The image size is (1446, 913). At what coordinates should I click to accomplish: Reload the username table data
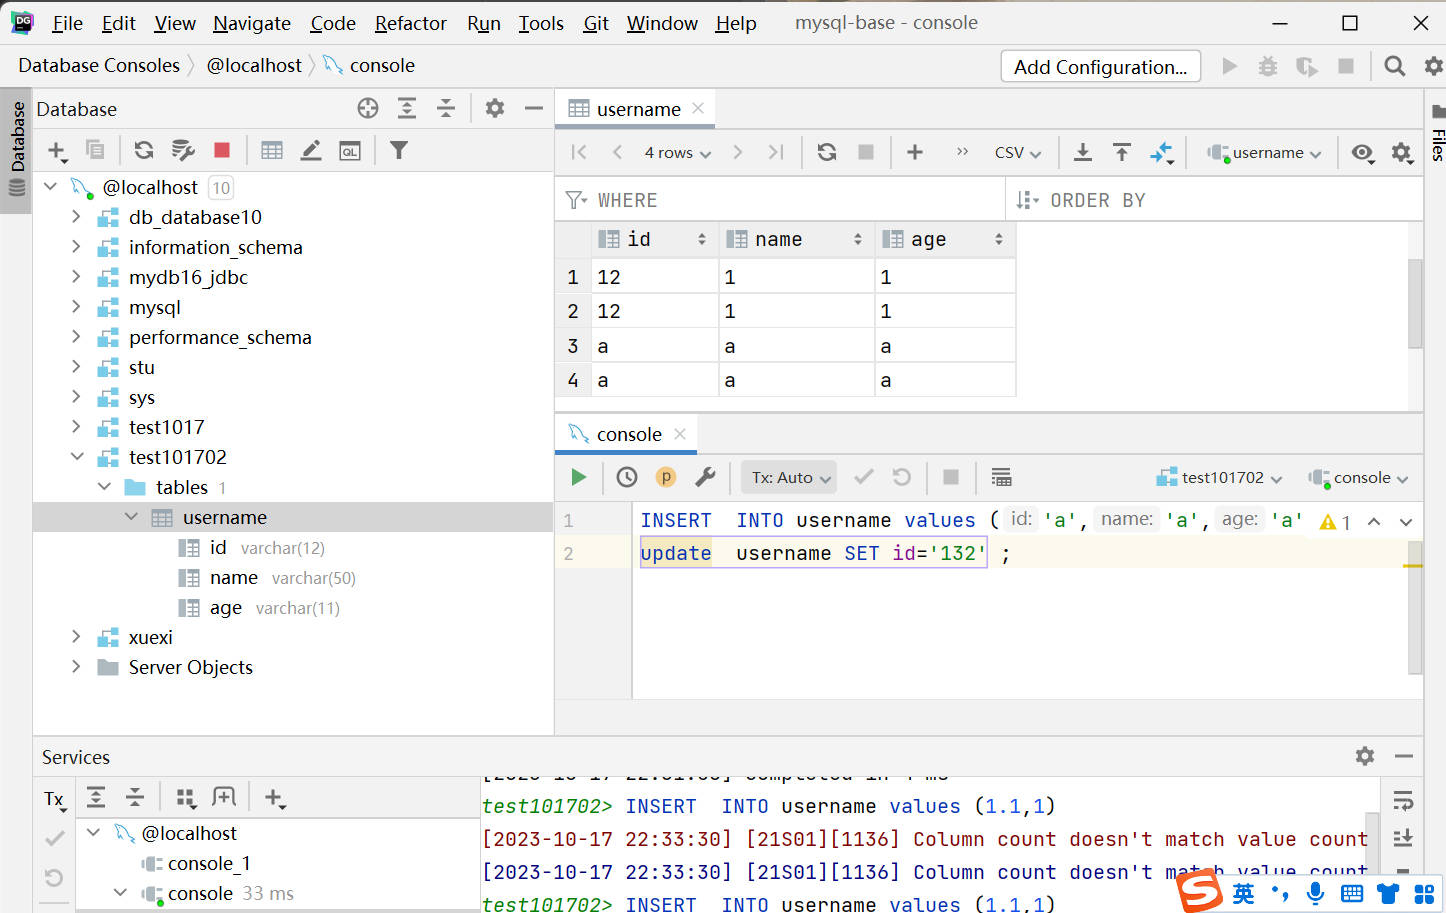click(x=827, y=152)
